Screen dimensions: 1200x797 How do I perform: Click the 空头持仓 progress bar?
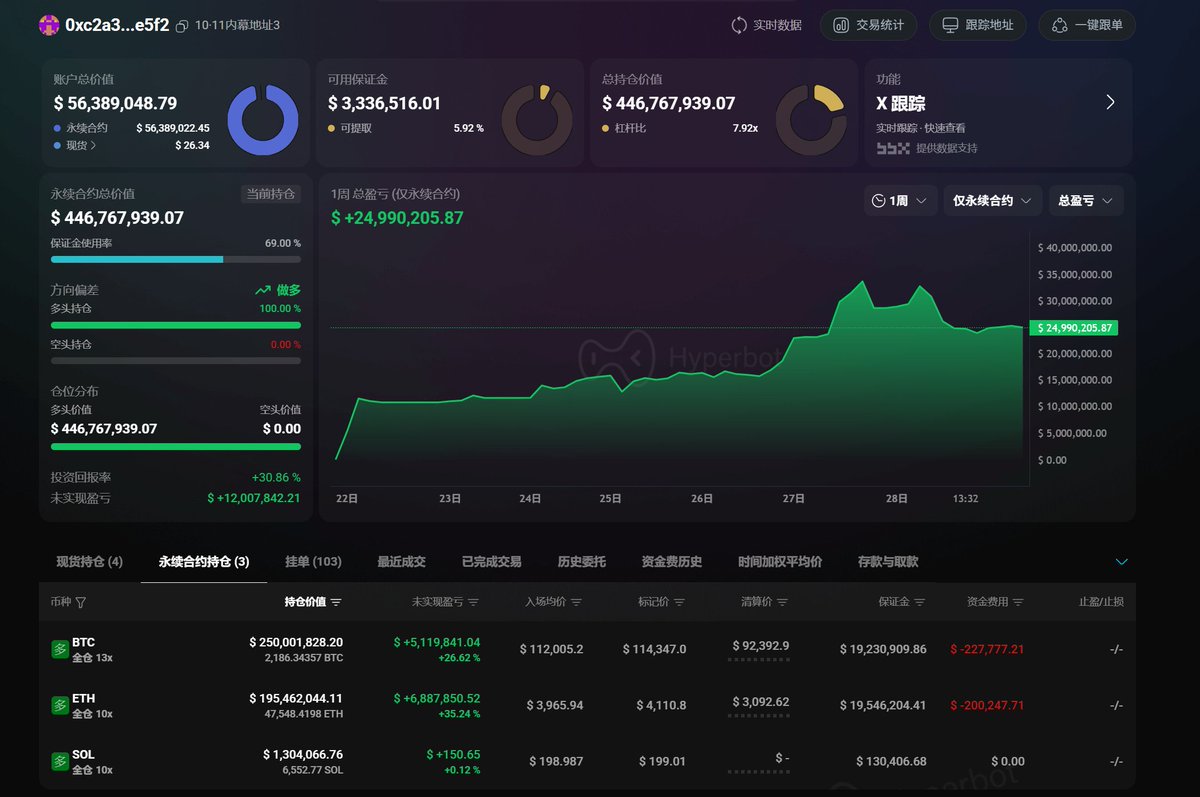point(176,360)
